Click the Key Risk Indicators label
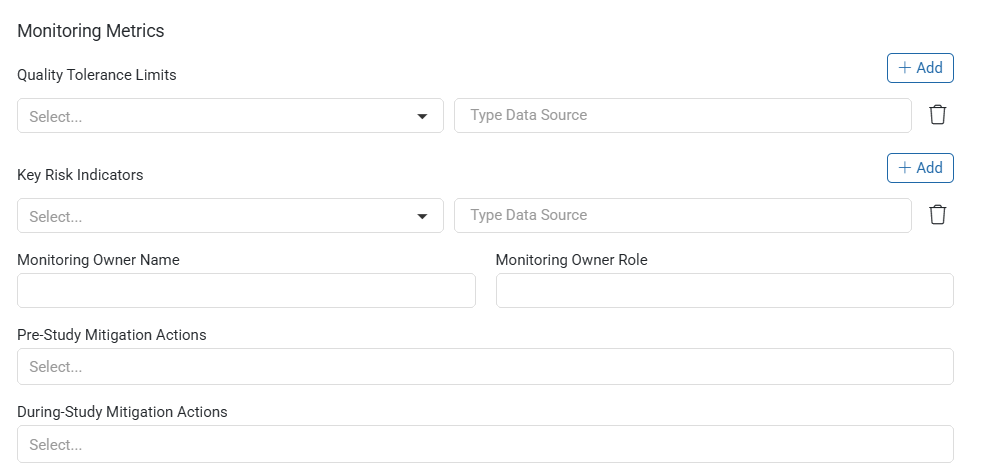 click(80, 175)
